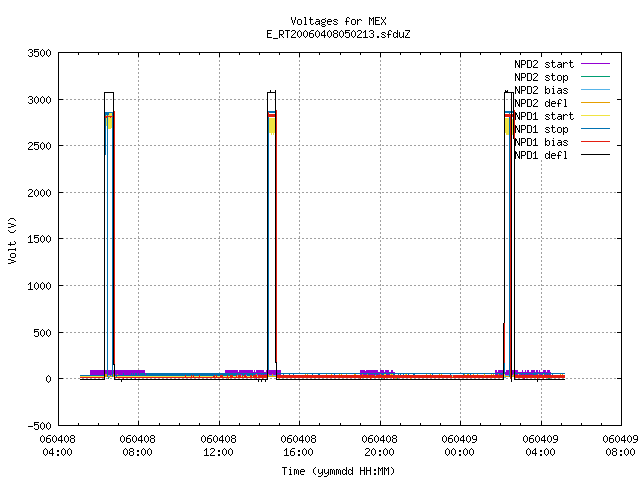Click the 'NPD1 defl' legend label
Viewport: 640px width, 480px height.
(x=541, y=155)
